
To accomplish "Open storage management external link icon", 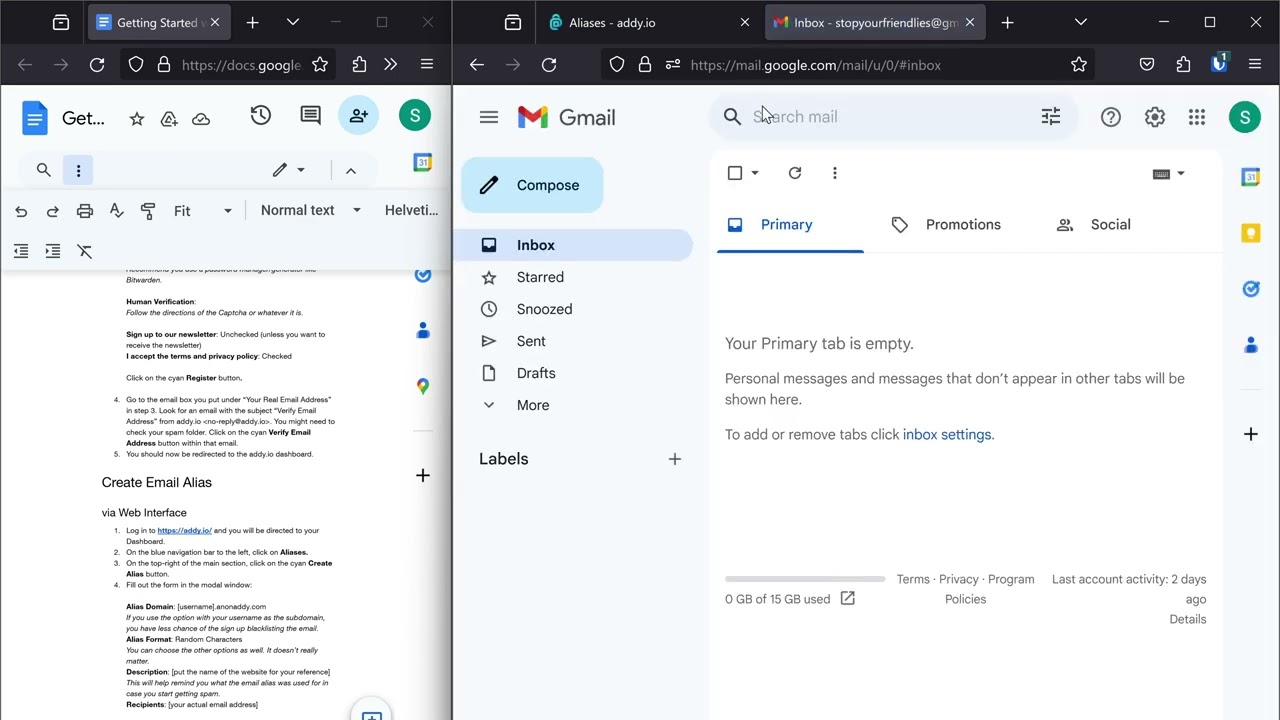I will 848,598.
